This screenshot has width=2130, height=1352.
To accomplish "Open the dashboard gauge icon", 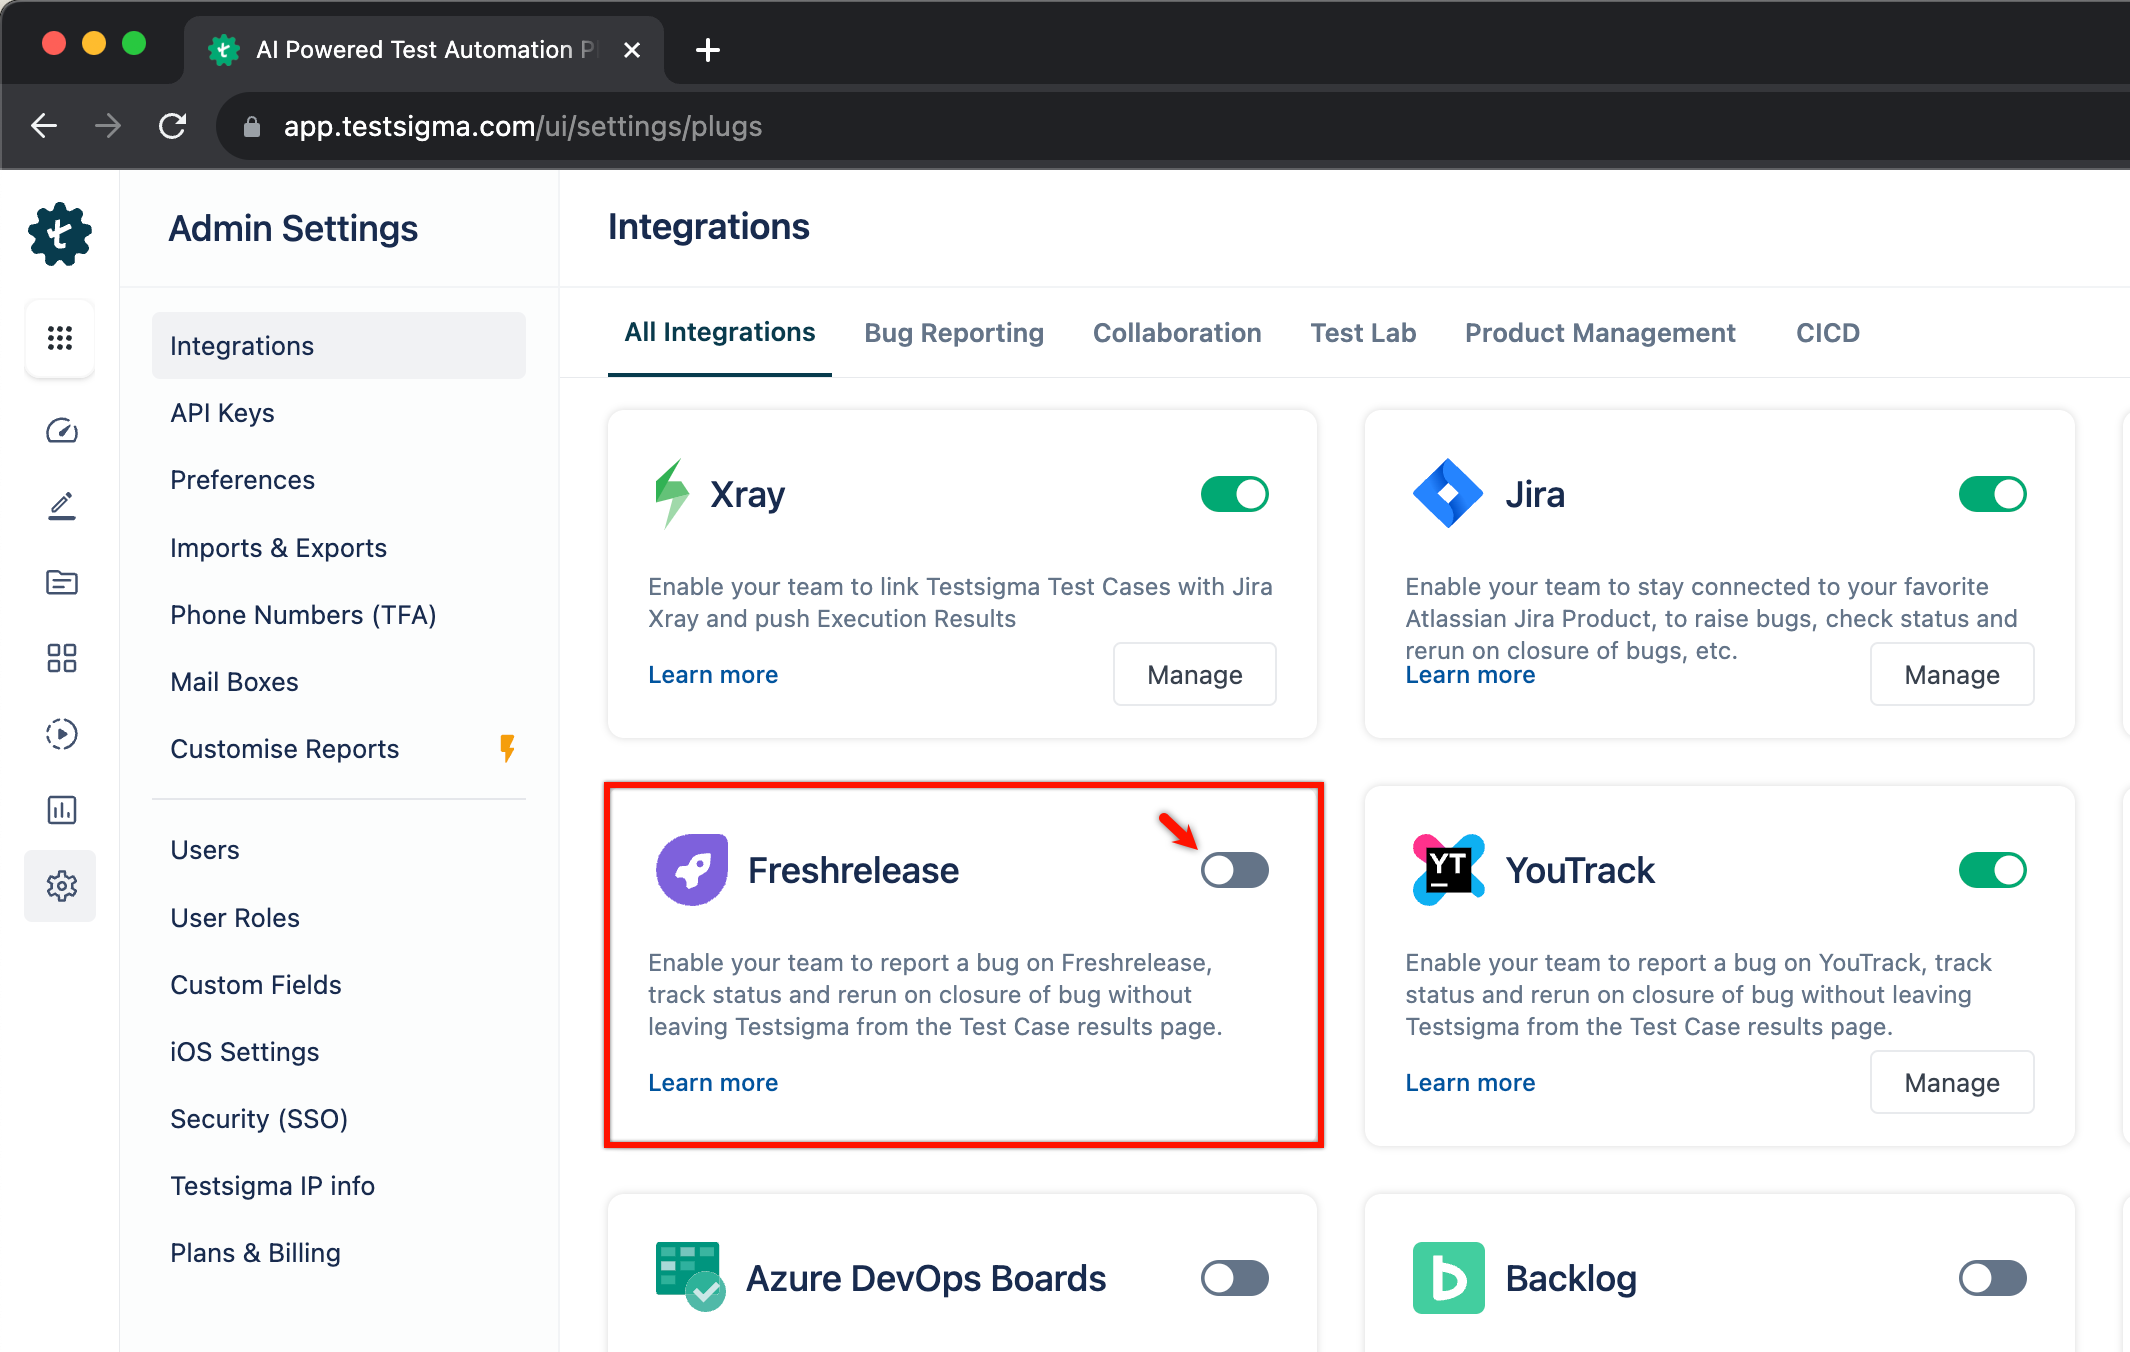I will (61, 431).
